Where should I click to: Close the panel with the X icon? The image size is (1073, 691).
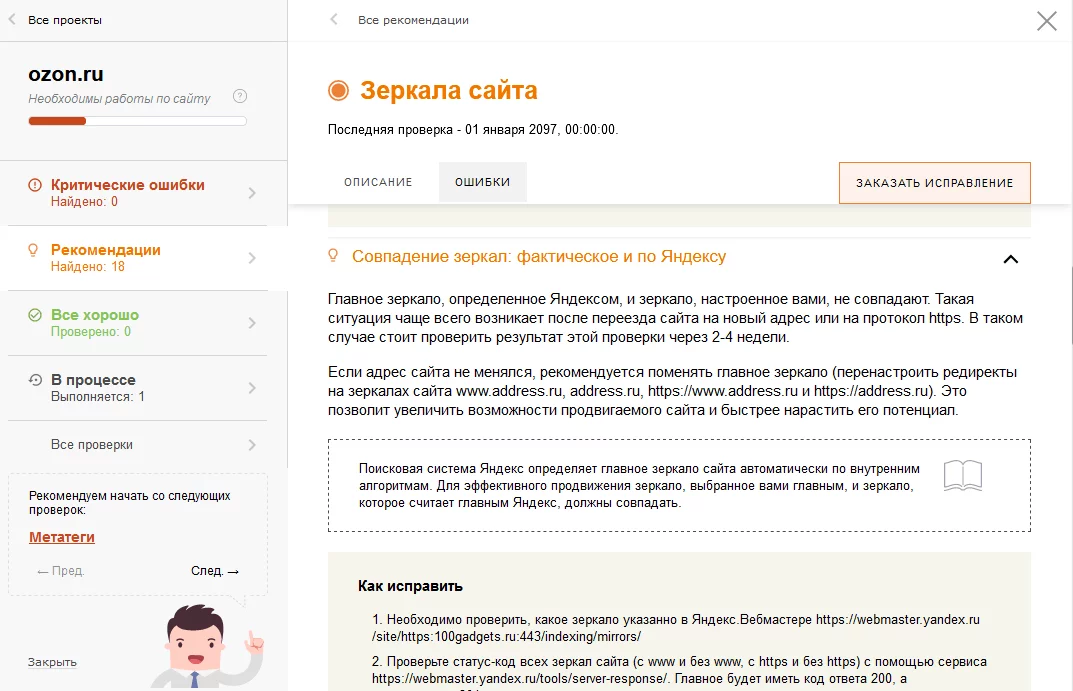[1047, 21]
